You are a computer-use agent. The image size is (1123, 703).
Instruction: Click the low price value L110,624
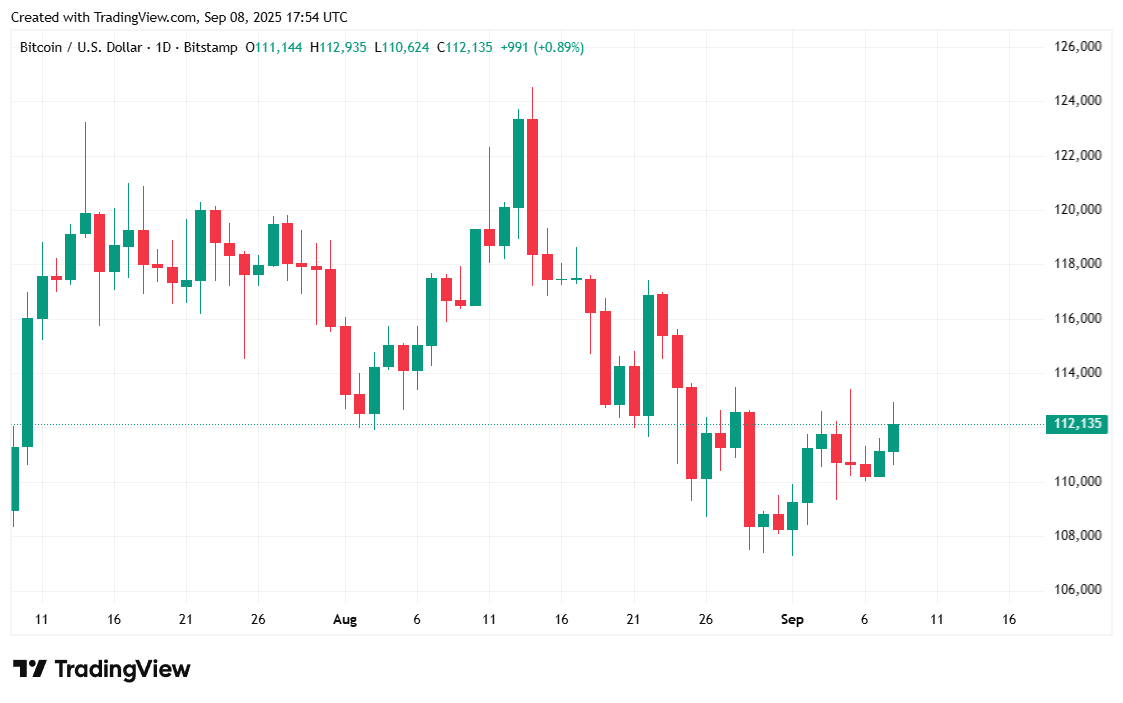pos(401,47)
